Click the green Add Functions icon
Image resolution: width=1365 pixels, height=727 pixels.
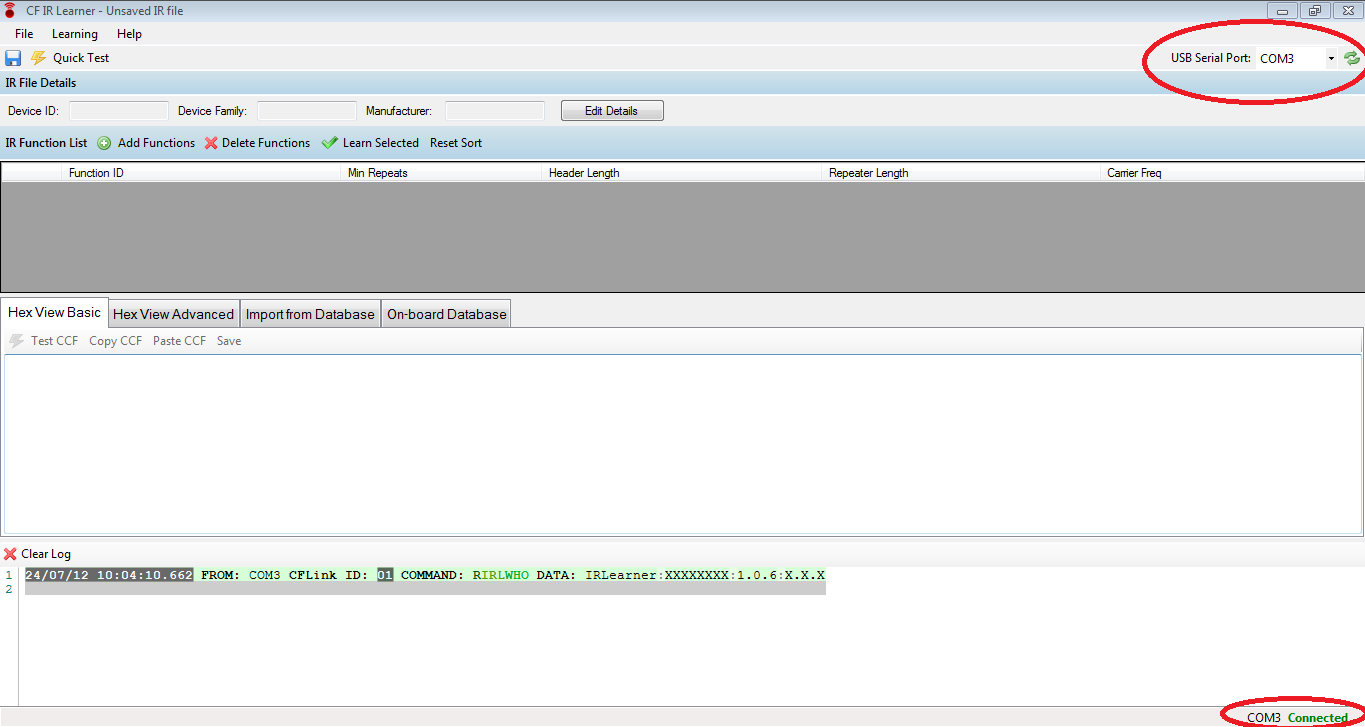(104, 143)
